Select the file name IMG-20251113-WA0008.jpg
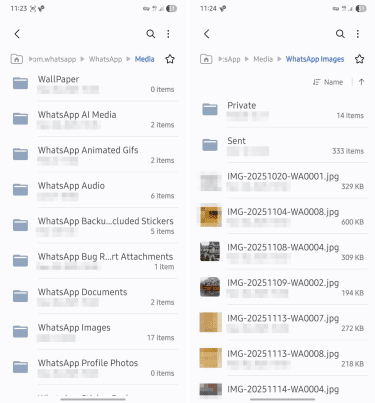 [x=283, y=354]
